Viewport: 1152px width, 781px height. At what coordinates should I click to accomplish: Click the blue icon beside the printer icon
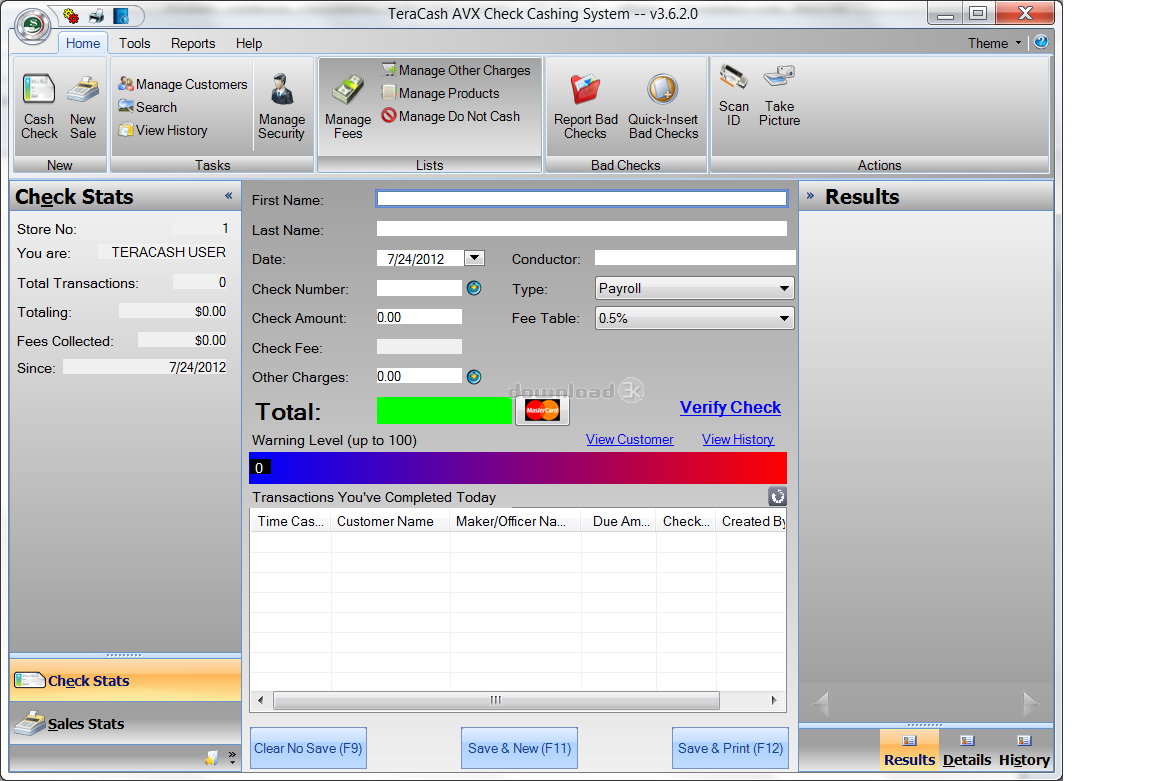120,15
